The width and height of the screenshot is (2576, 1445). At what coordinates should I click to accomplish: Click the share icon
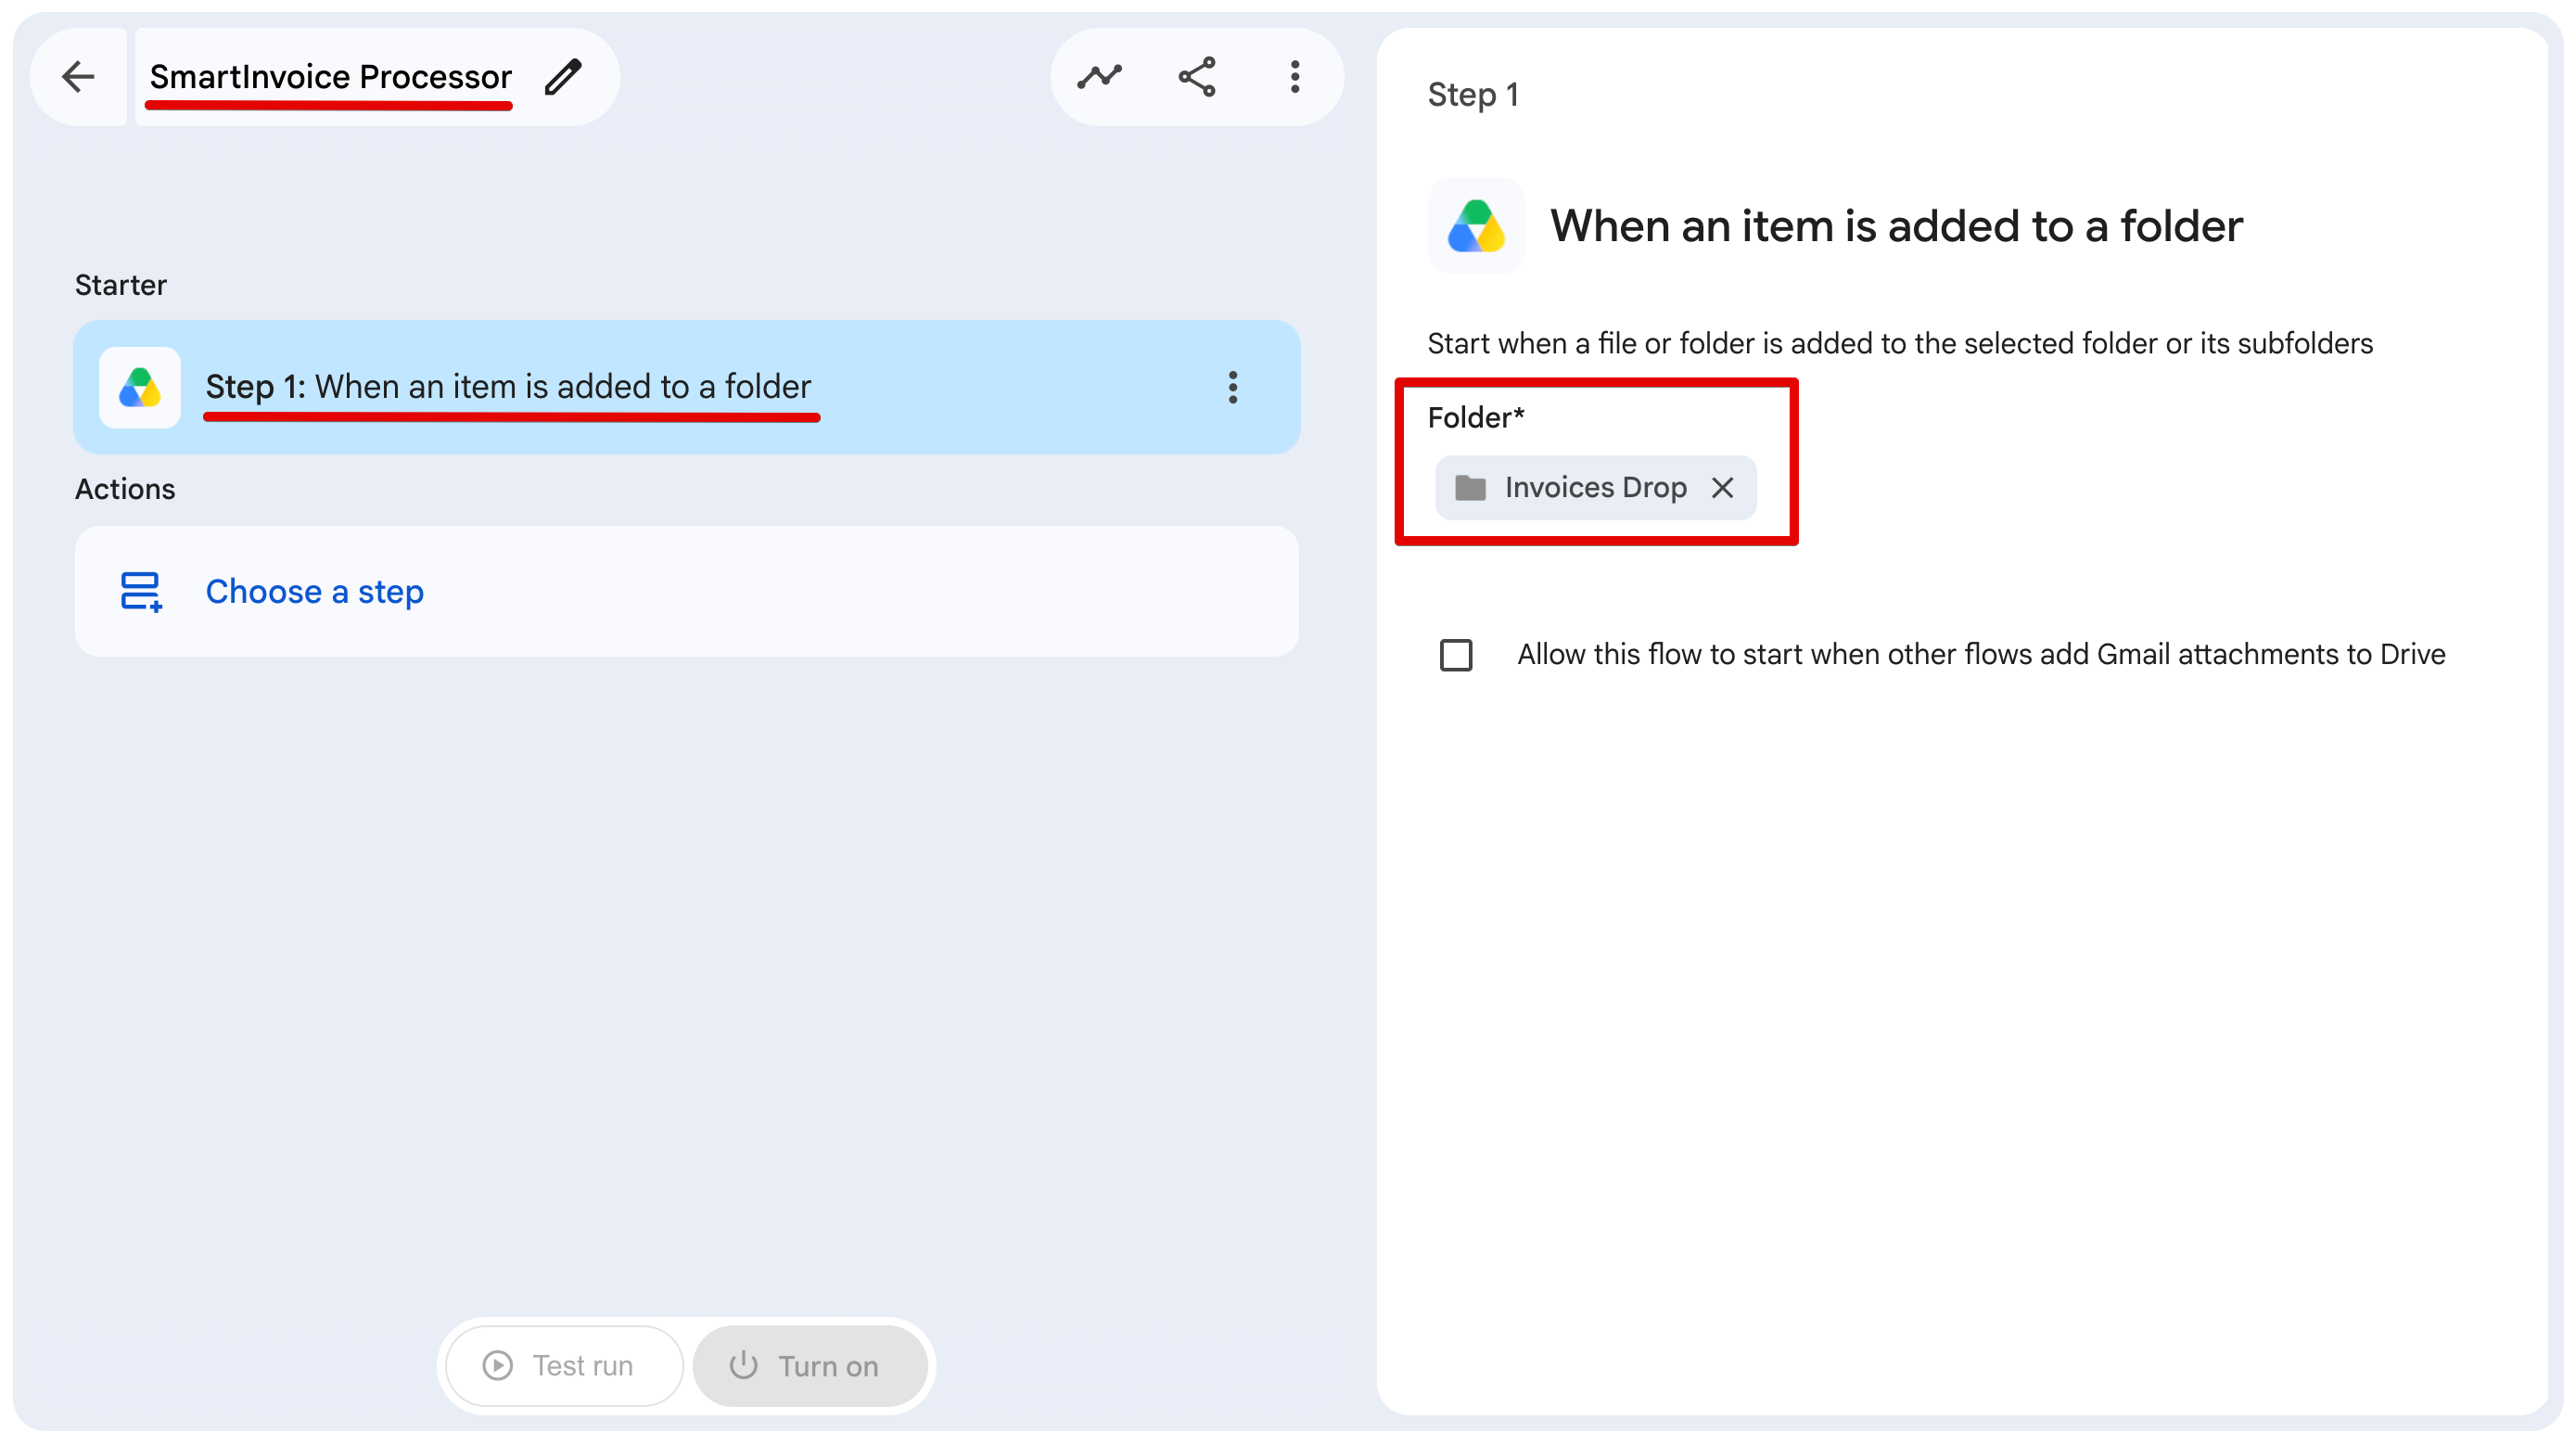(x=1197, y=76)
